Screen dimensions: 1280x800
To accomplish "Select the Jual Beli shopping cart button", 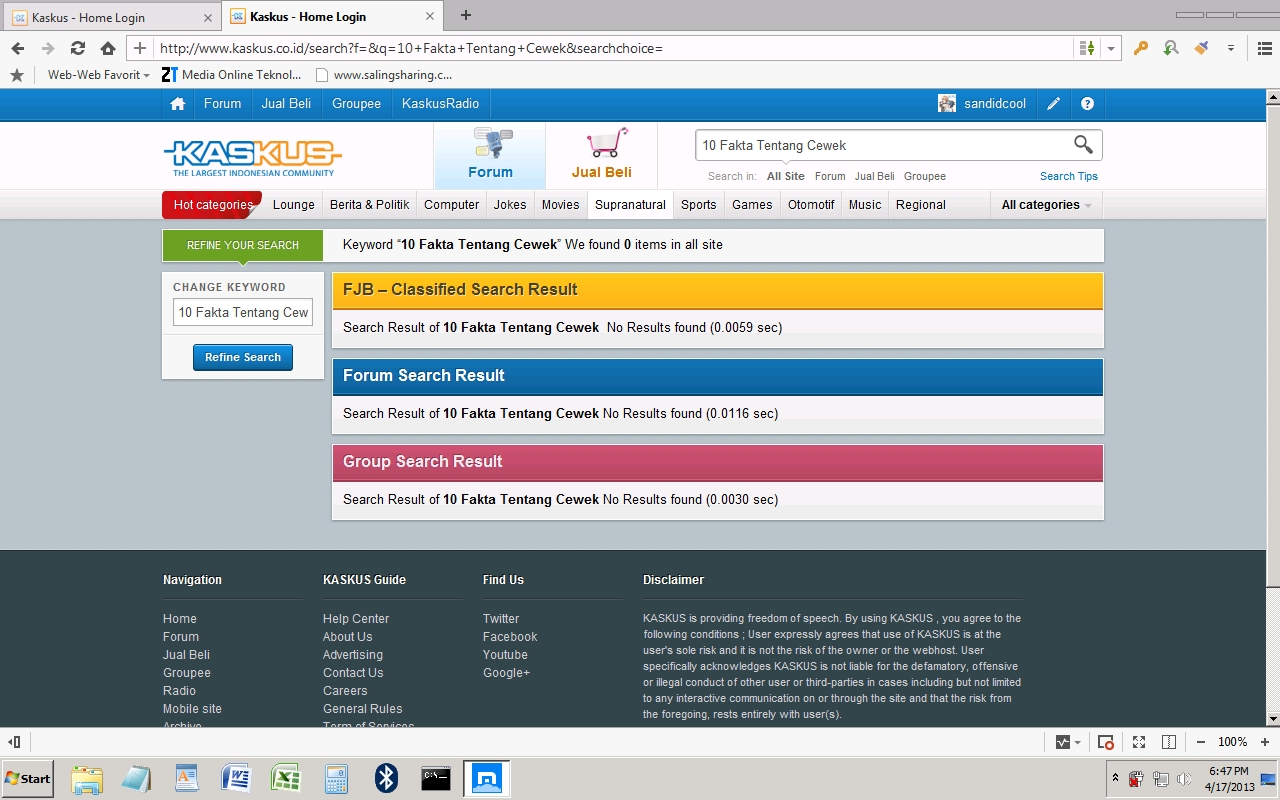I will tap(602, 155).
